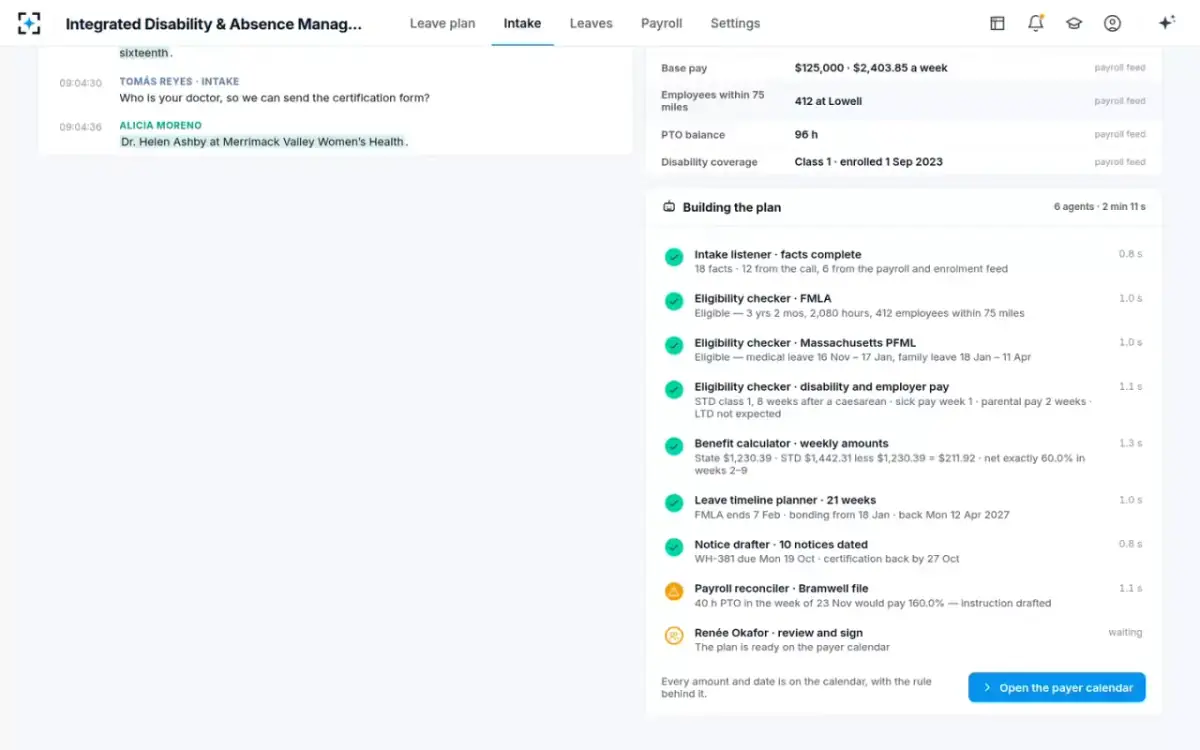Launch the sparkle AI assistant icon
The image size is (1200, 750).
[1166, 23]
